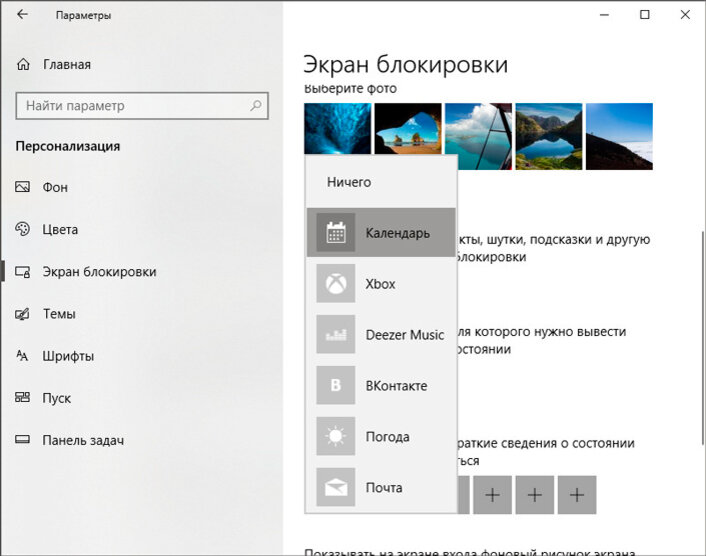
Task: Choose Ничего in the app list
Action: pos(381,182)
